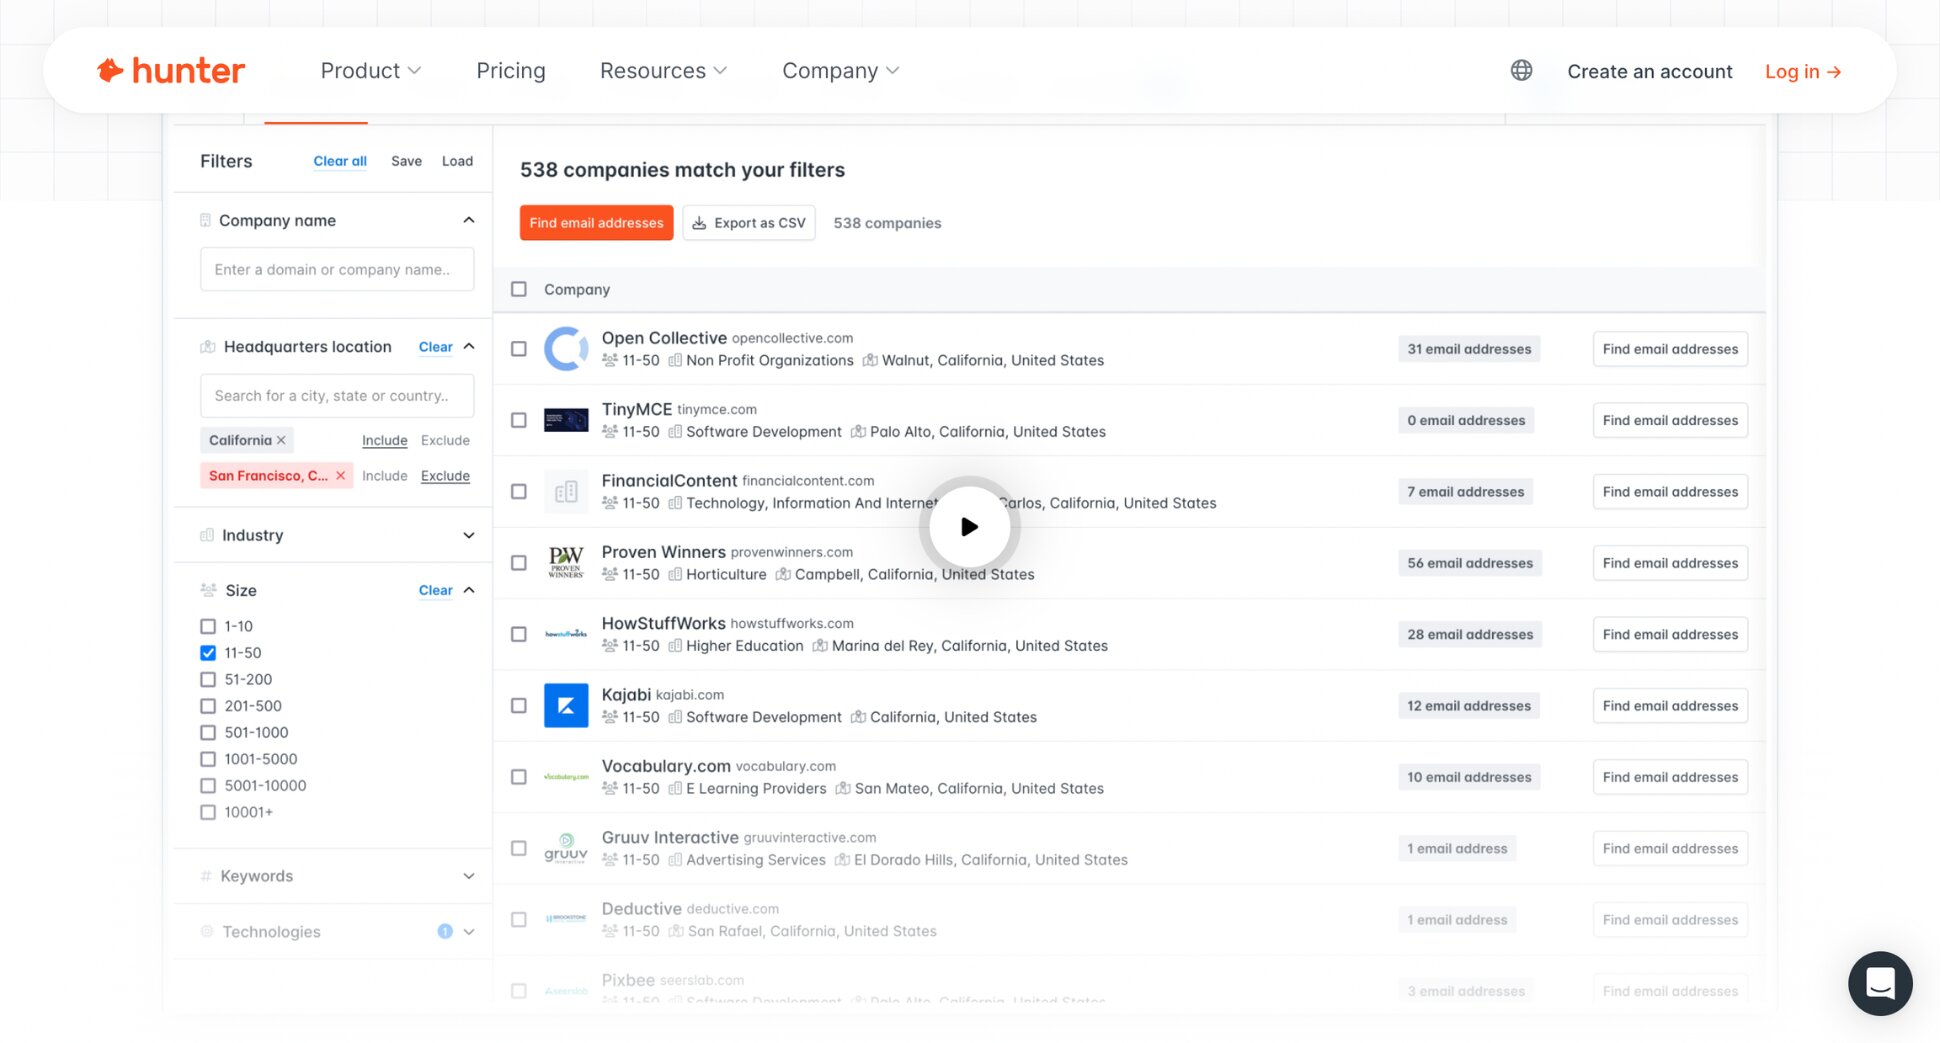Open the Company dropdown menu

click(x=841, y=71)
